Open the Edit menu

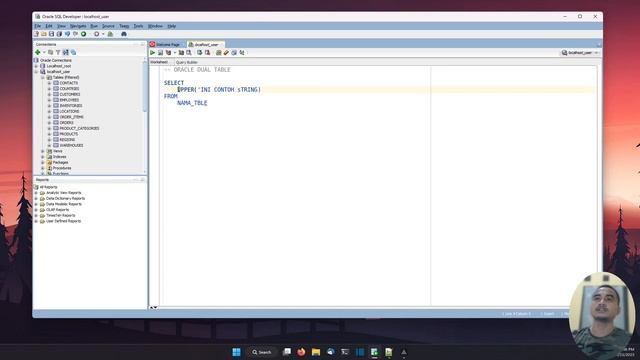click(49, 26)
